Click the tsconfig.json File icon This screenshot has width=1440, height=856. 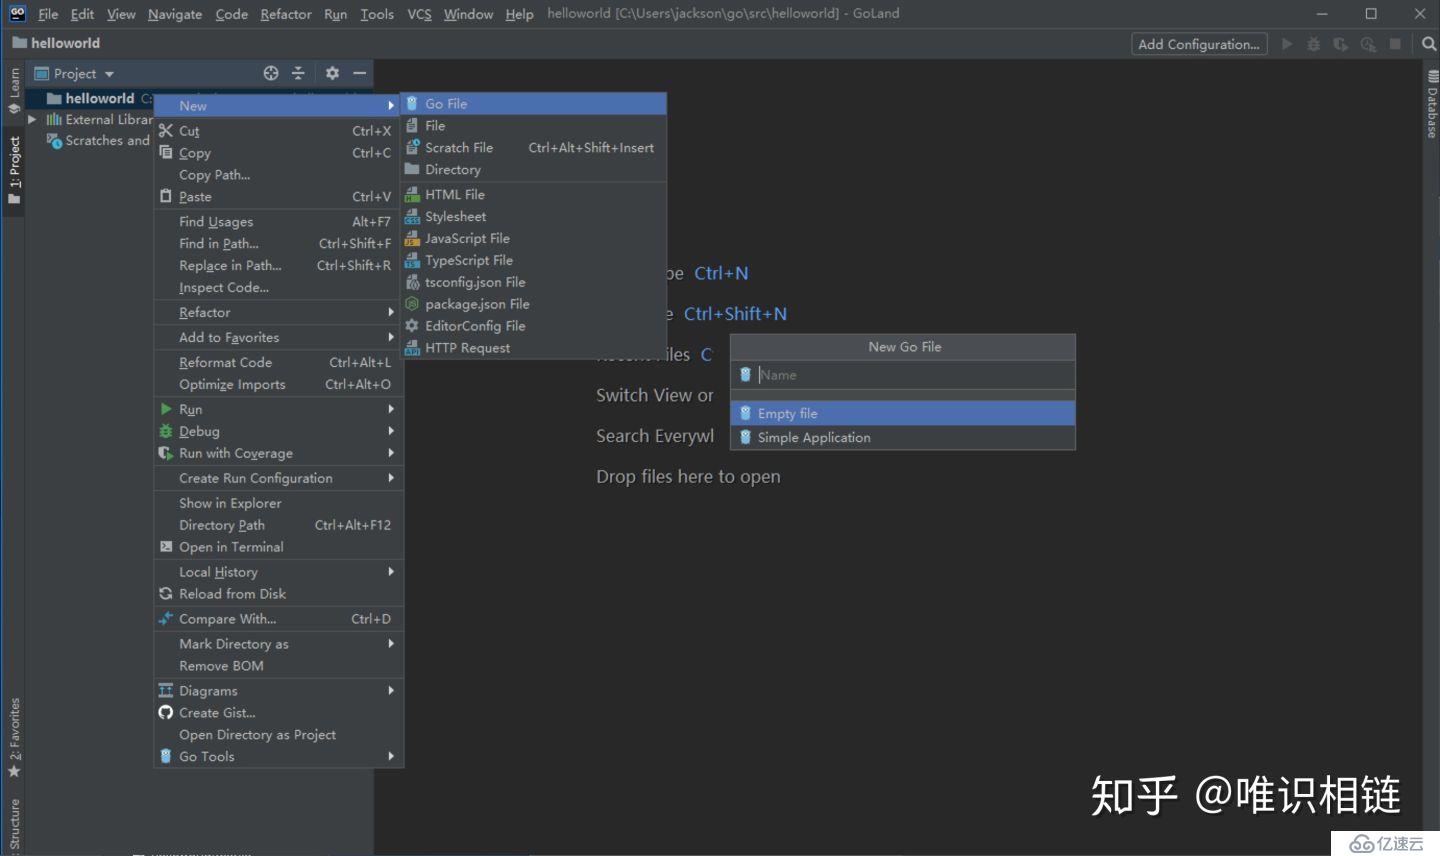412,283
